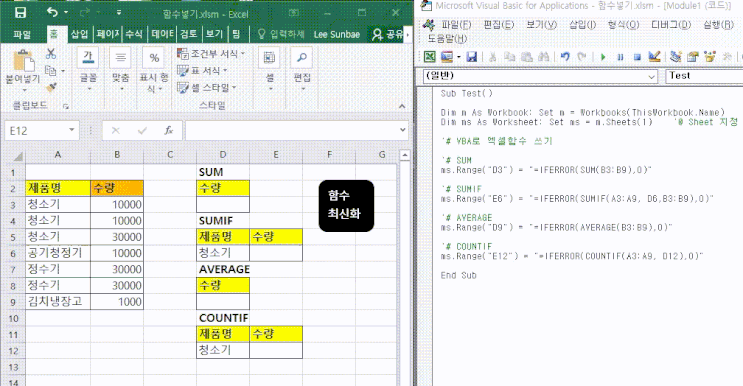Click the 함수 최신화 black button
The height and width of the screenshot is (386, 743).
(346, 206)
